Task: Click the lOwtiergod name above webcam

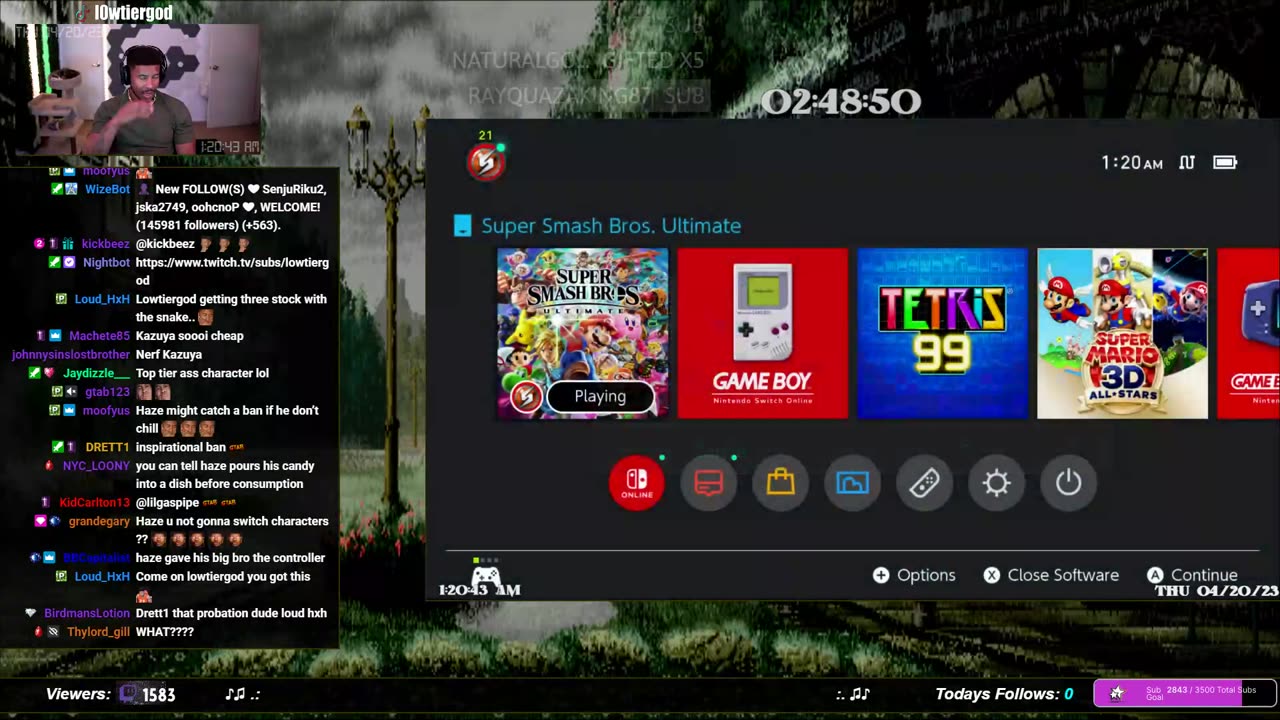Action: coord(133,13)
